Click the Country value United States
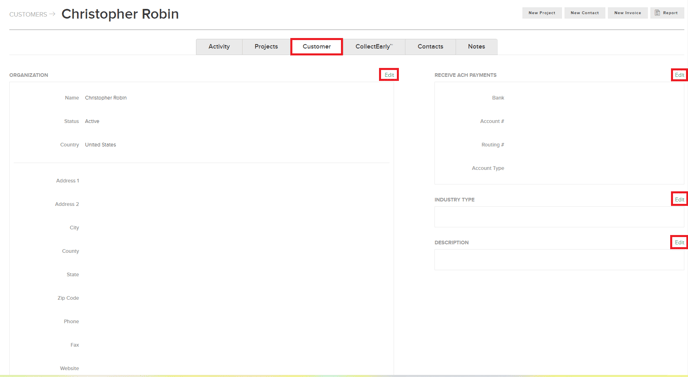 [x=100, y=145]
